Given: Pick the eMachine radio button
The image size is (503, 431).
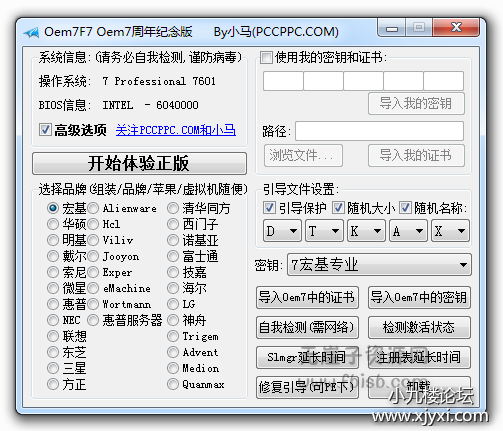Looking at the screenshot, I should 93,288.
